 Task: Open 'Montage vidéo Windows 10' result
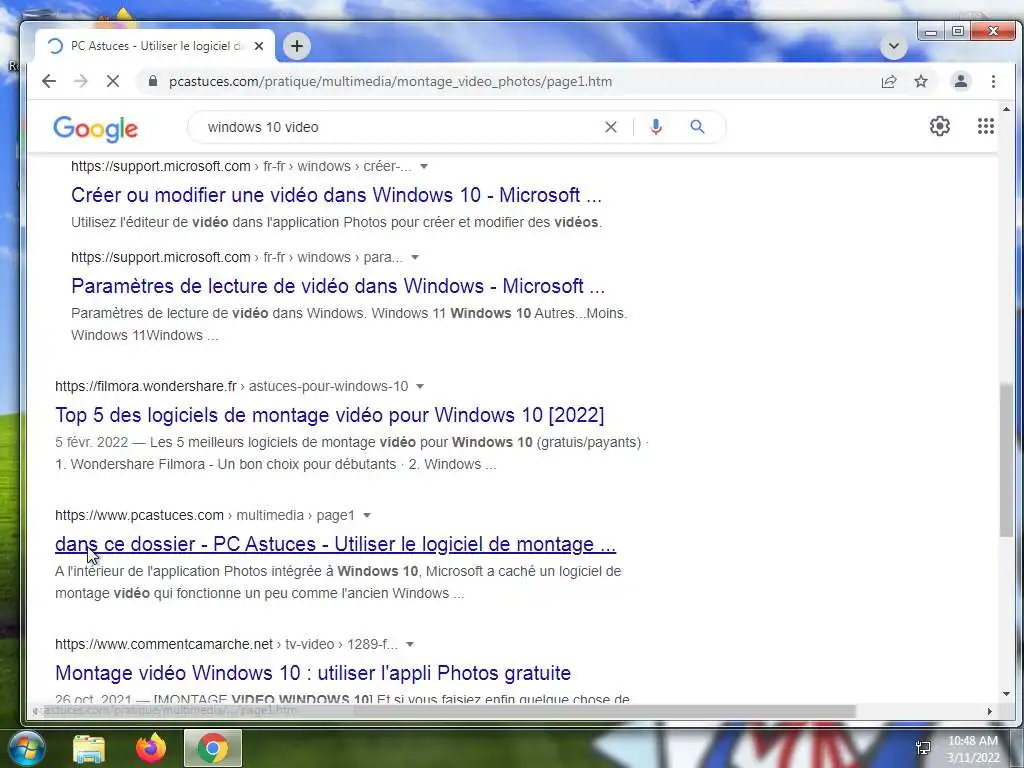313,673
